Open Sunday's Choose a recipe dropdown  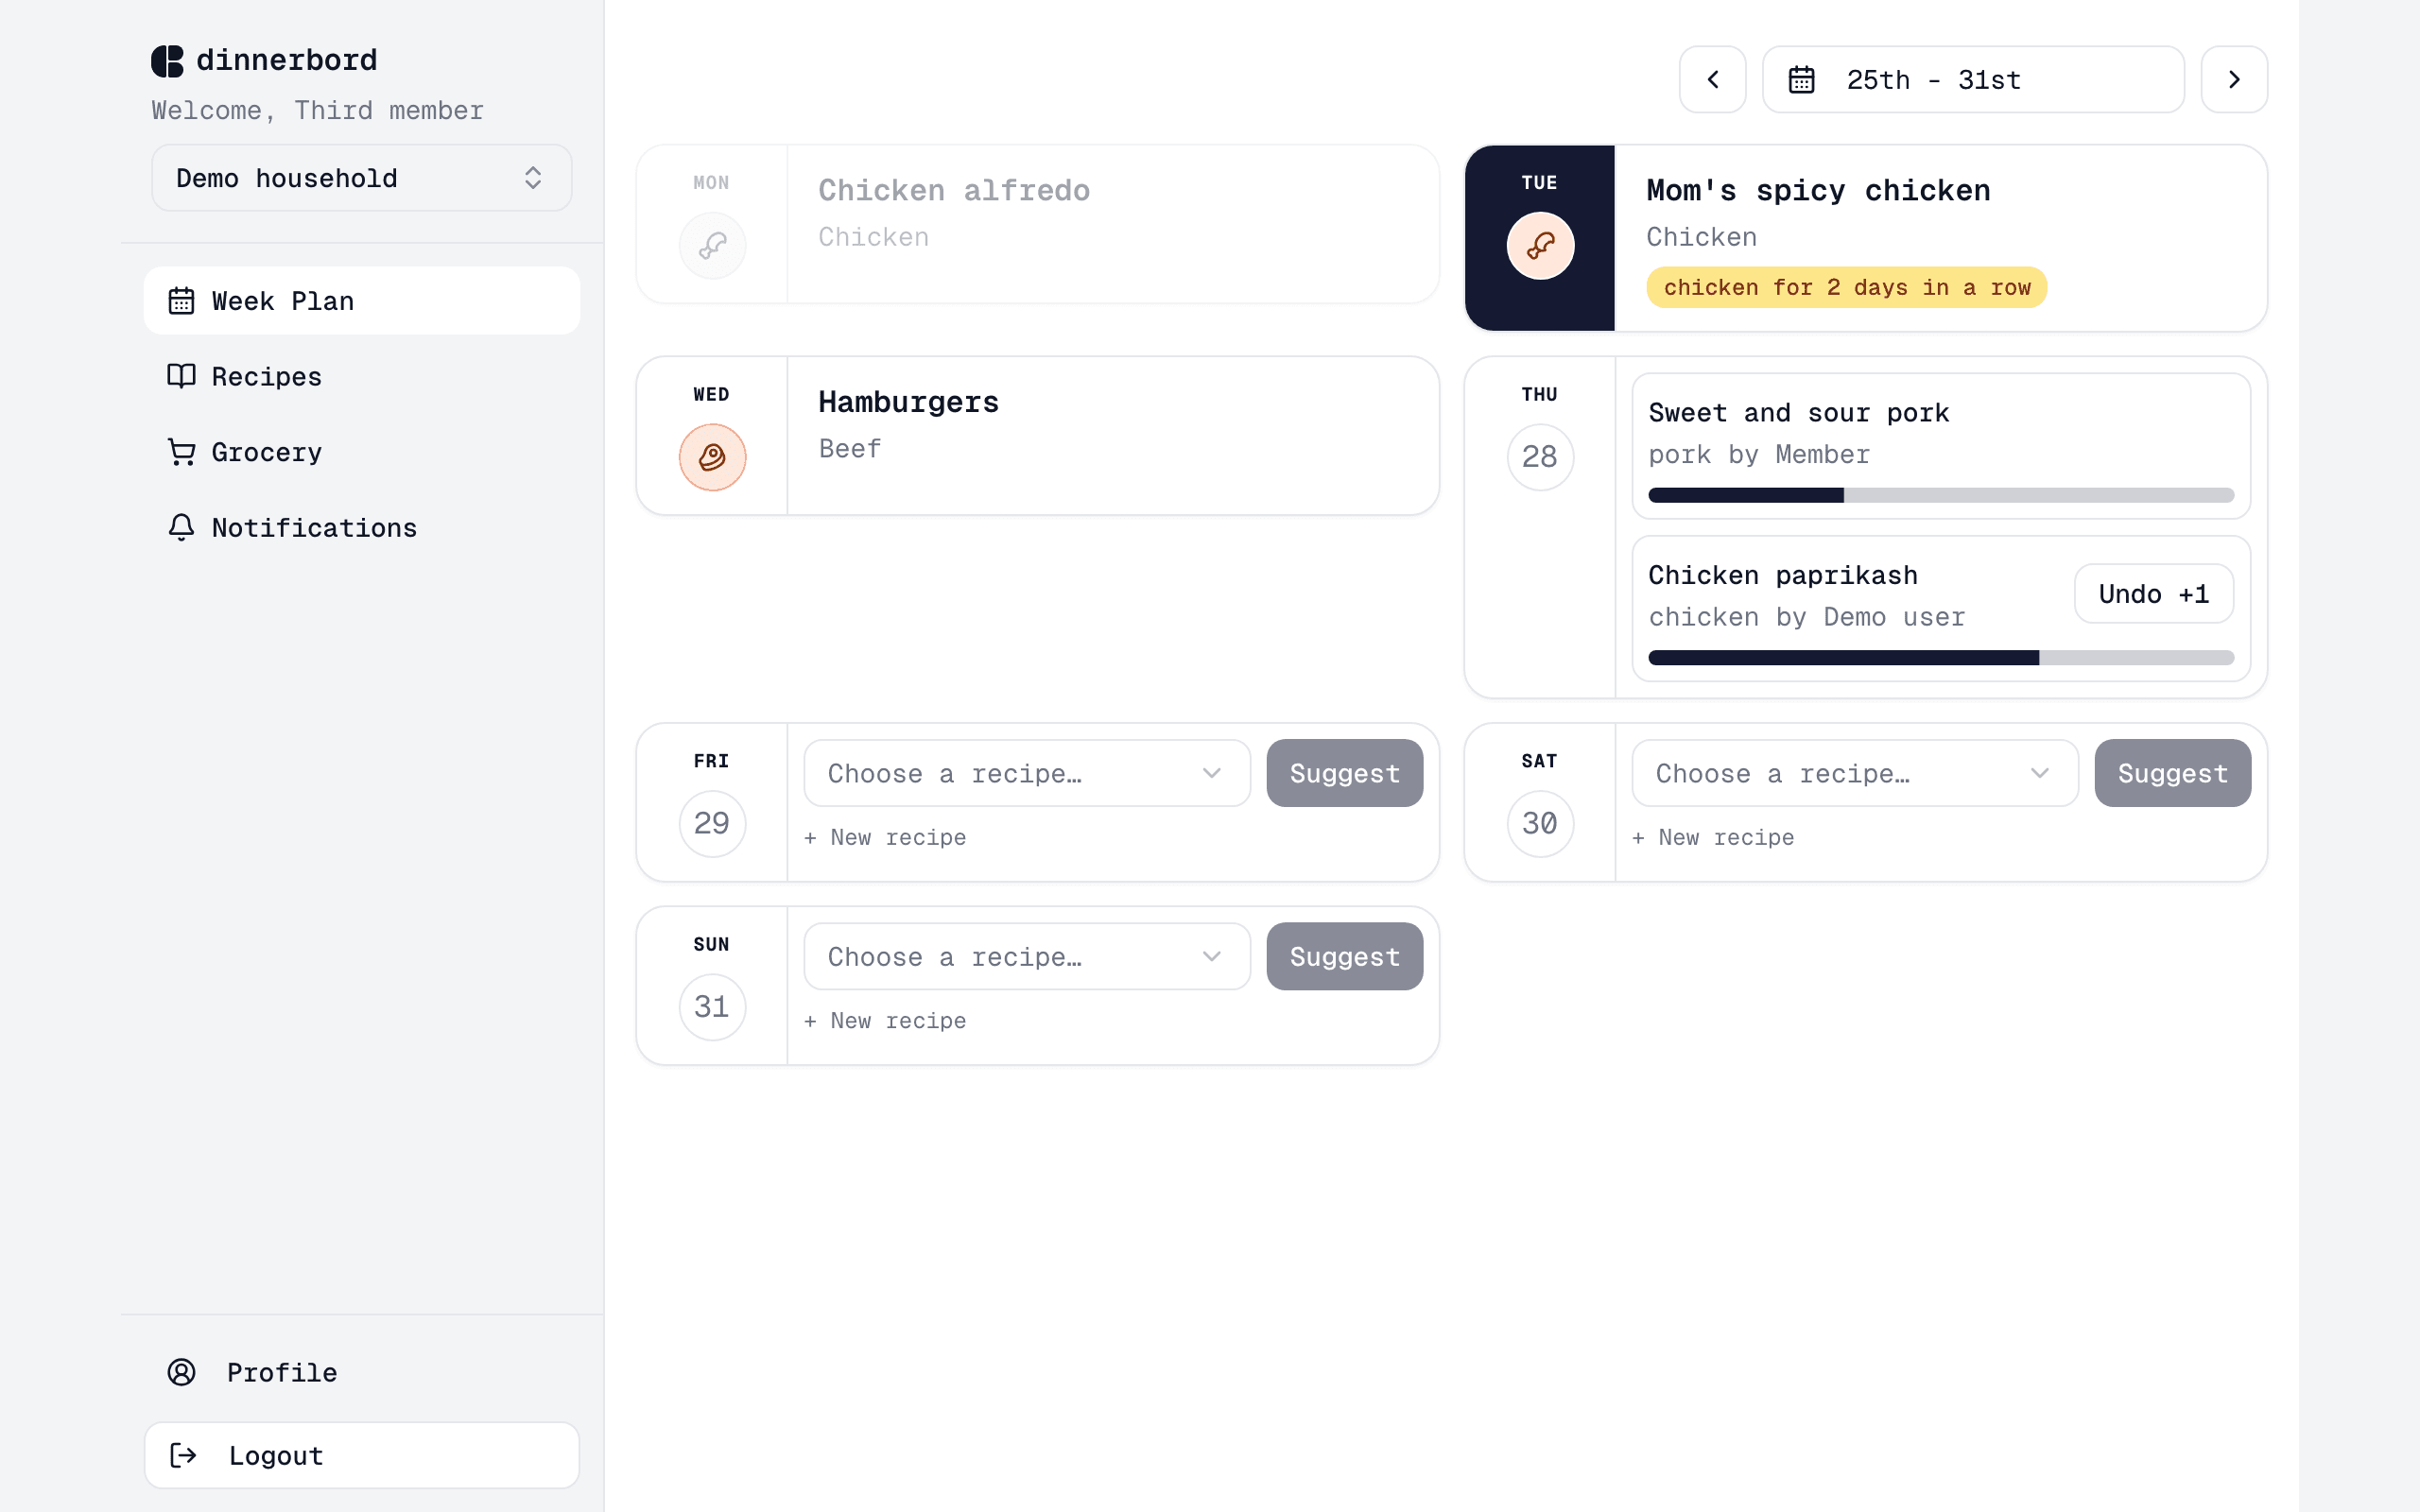click(1027, 956)
